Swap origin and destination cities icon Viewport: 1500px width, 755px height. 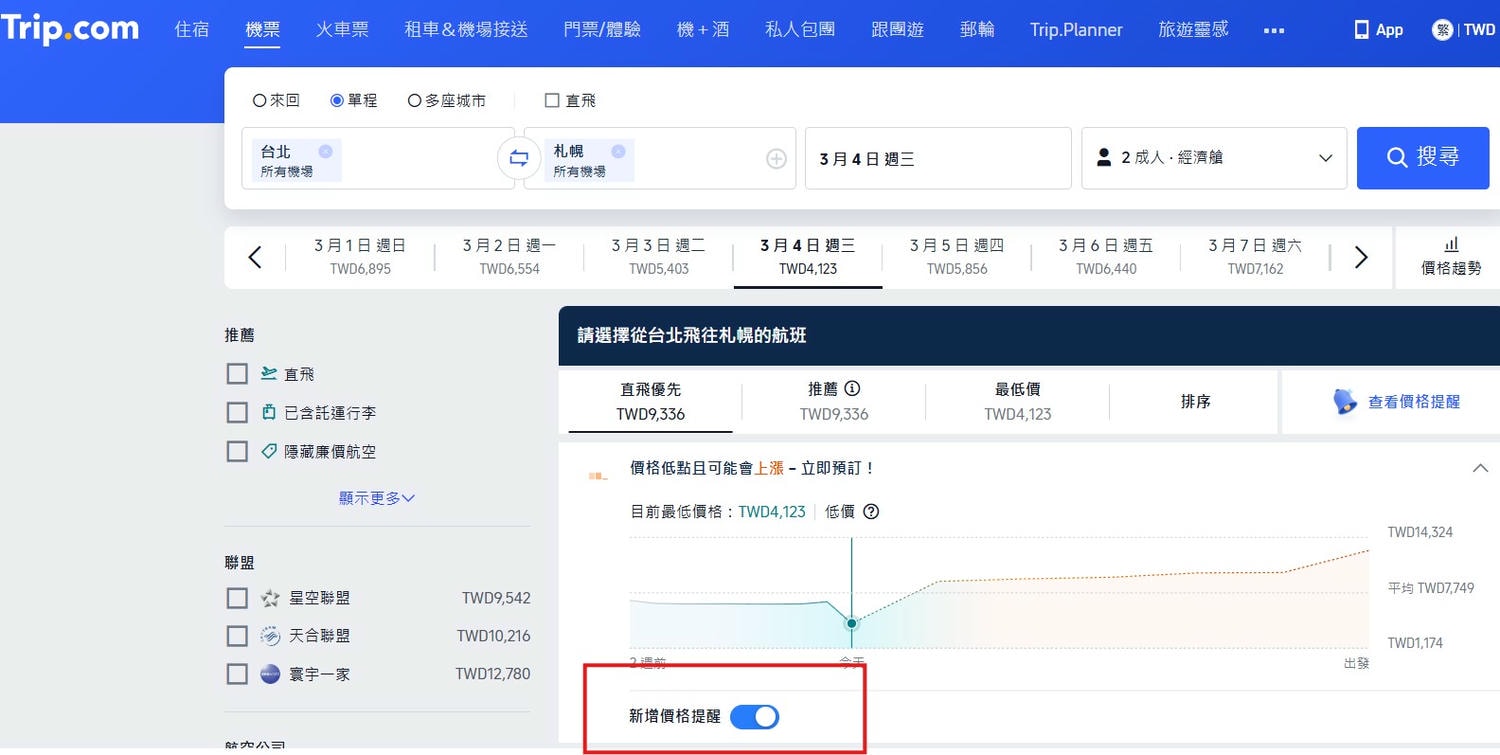click(519, 158)
